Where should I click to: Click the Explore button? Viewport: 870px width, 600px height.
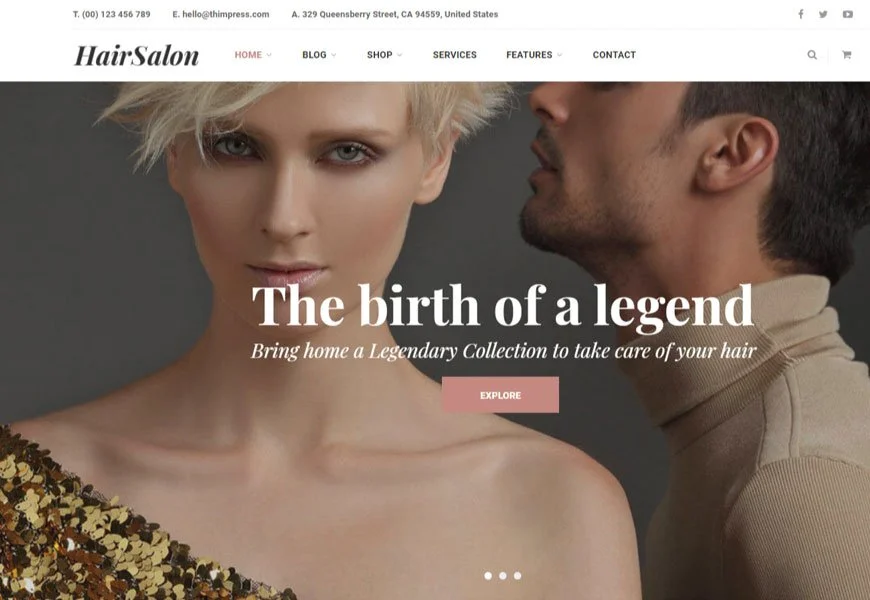[500, 395]
